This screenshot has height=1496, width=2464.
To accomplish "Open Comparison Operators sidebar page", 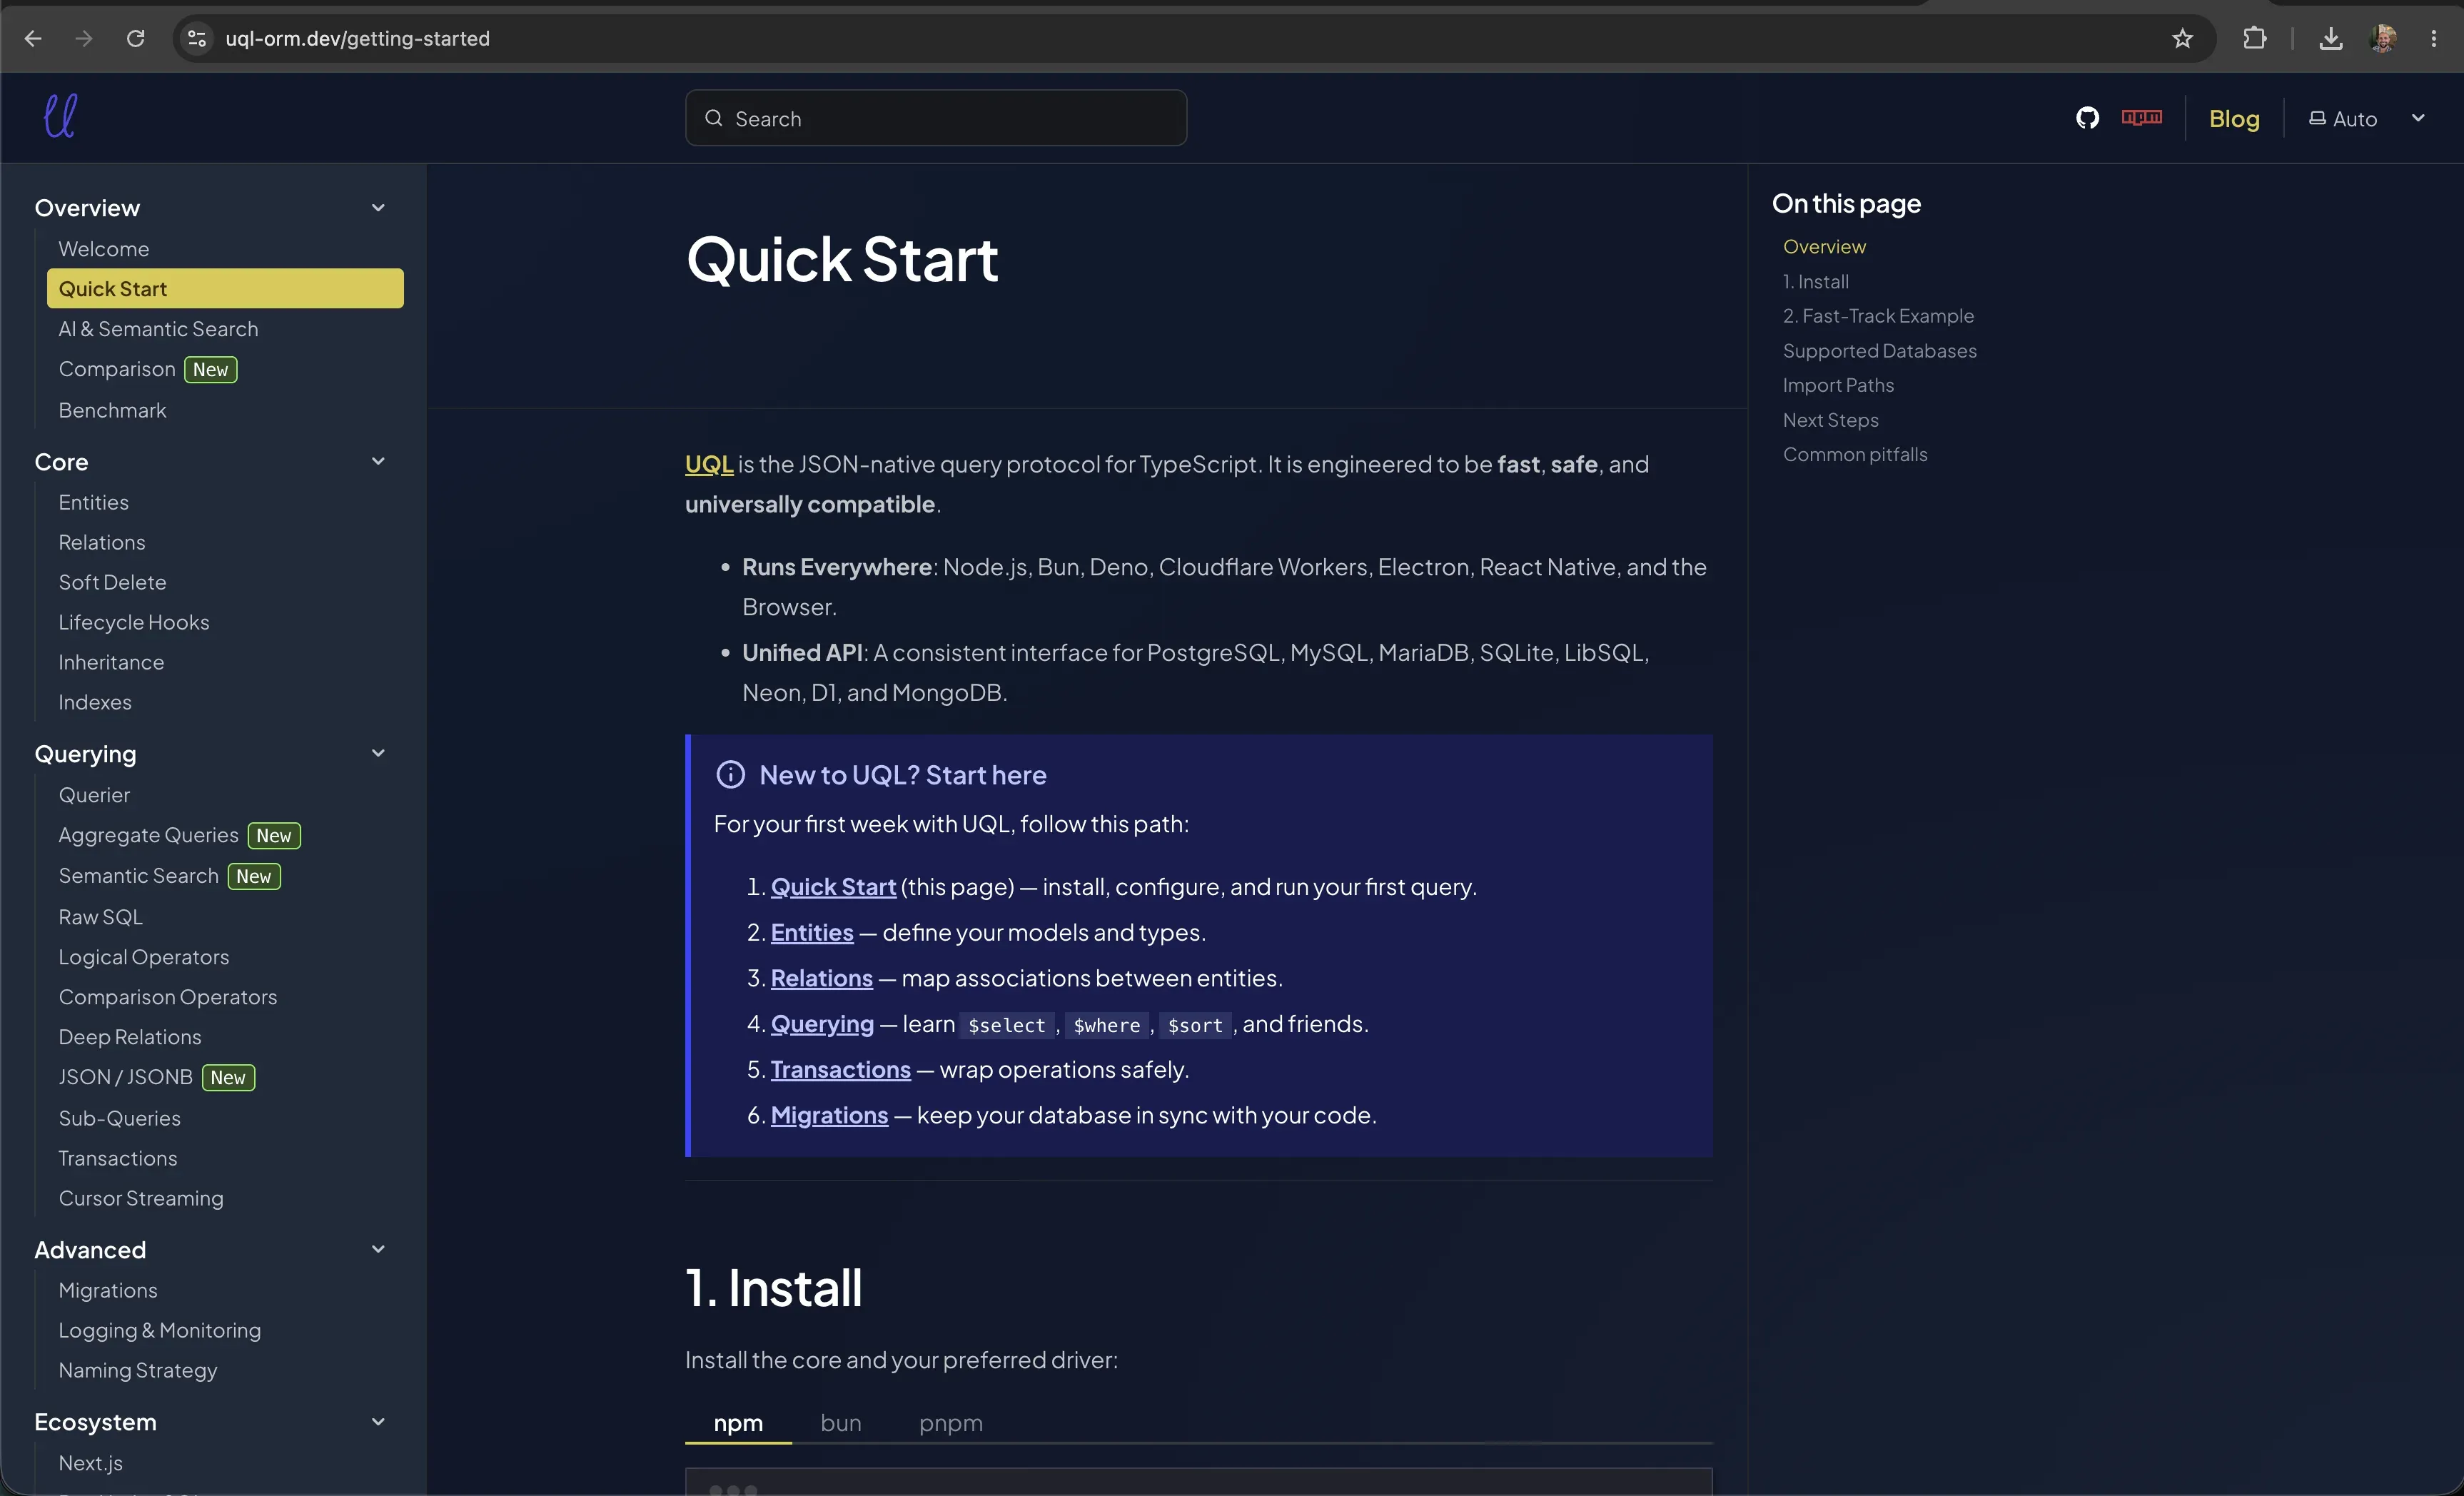I will [168, 997].
